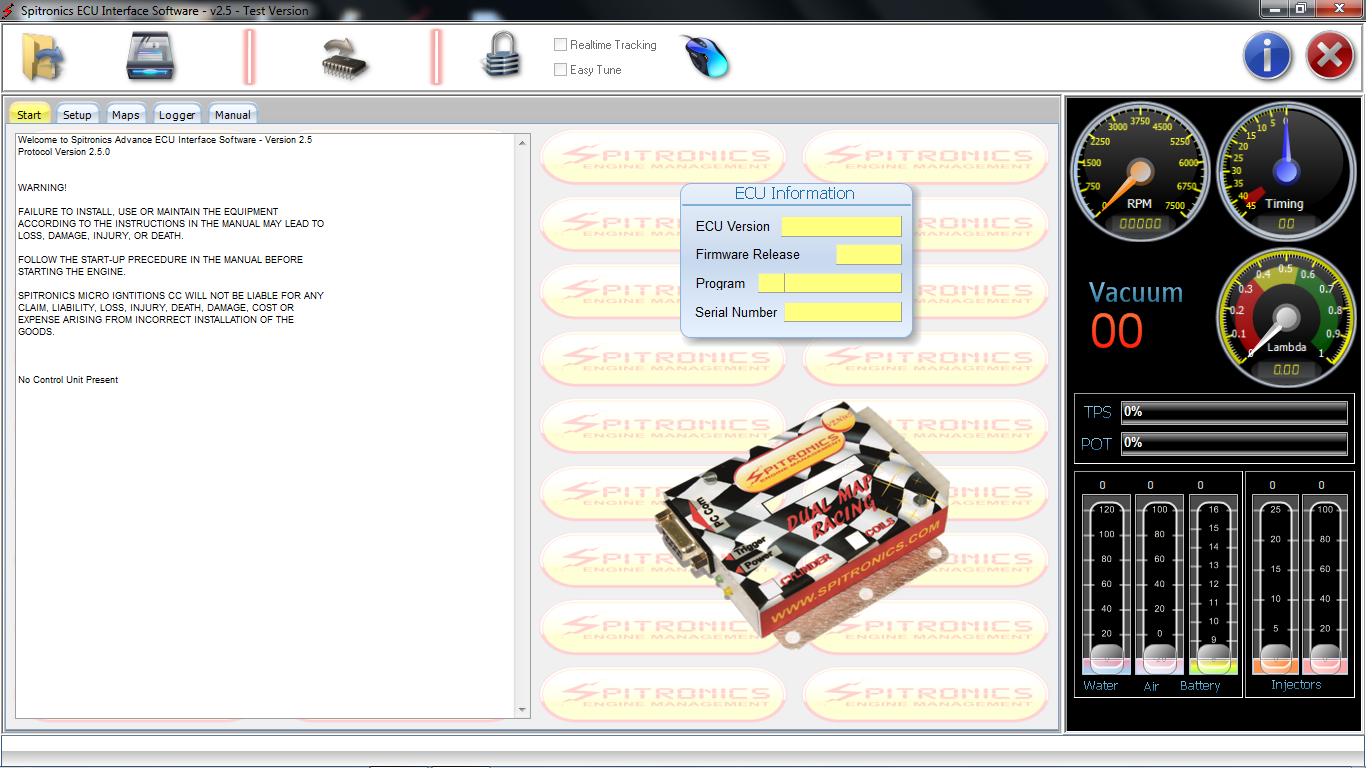Click the blue mouse icon
1366x768 pixels.
[705, 56]
